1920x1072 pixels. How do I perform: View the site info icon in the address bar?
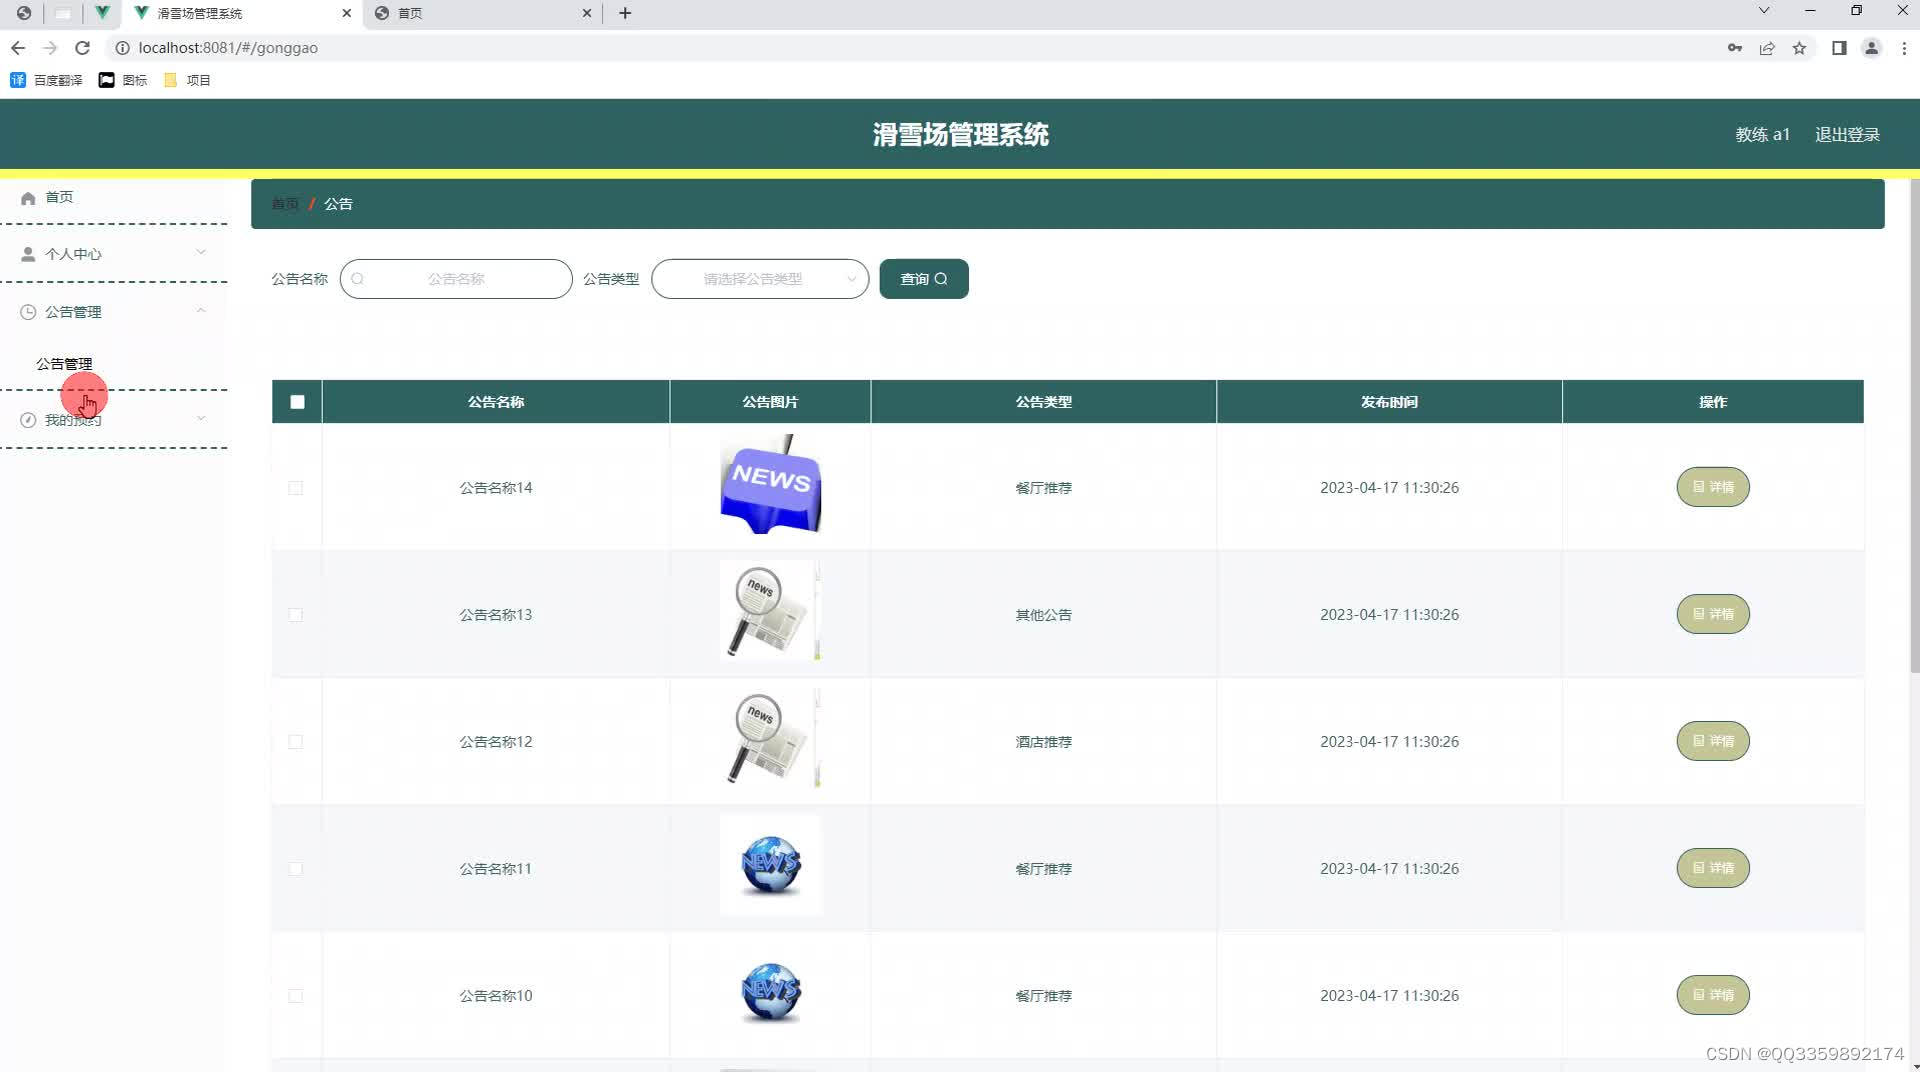click(122, 48)
